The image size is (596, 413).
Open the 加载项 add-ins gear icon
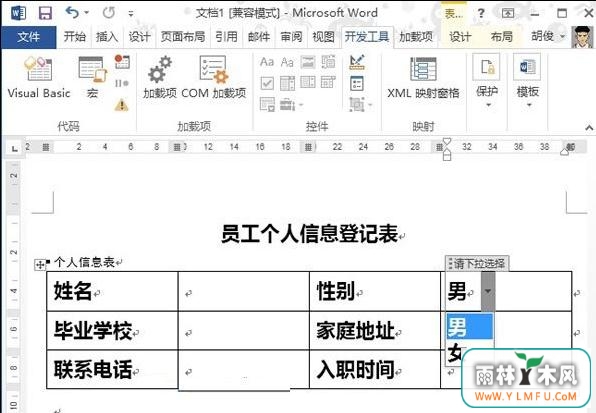[x=160, y=78]
